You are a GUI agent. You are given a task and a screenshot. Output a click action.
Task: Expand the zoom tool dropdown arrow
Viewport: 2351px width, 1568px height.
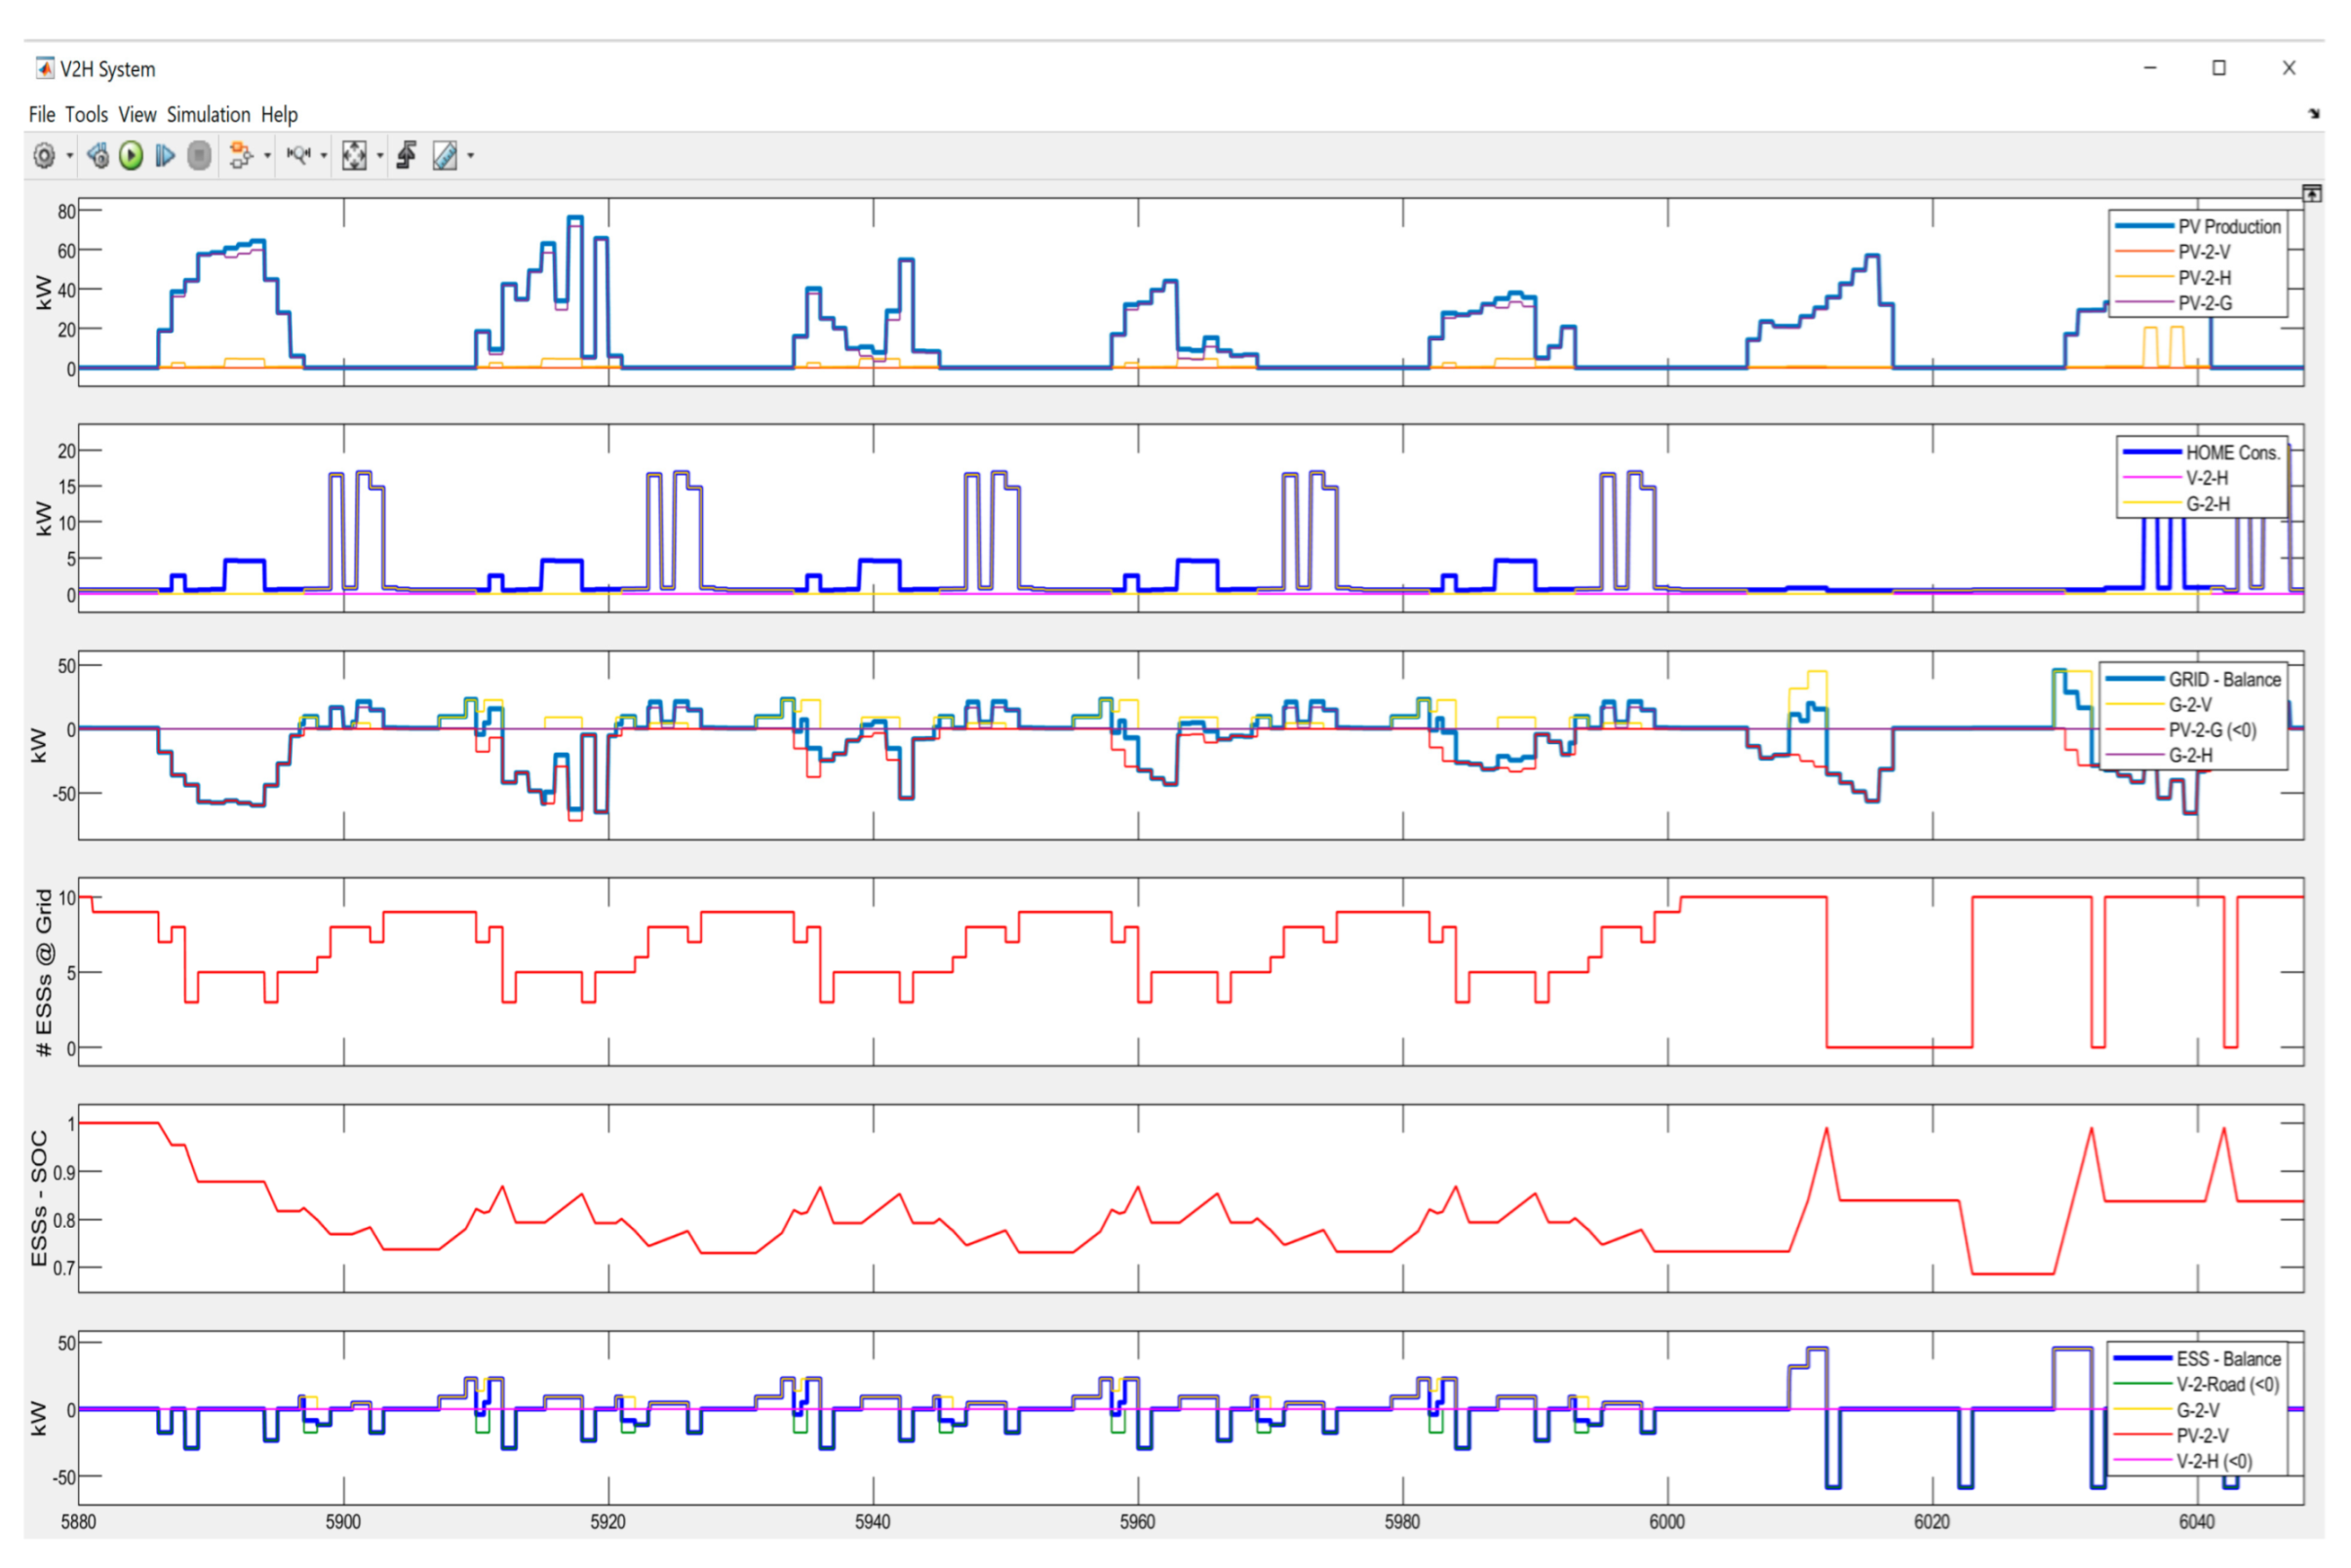coord(324,156)
